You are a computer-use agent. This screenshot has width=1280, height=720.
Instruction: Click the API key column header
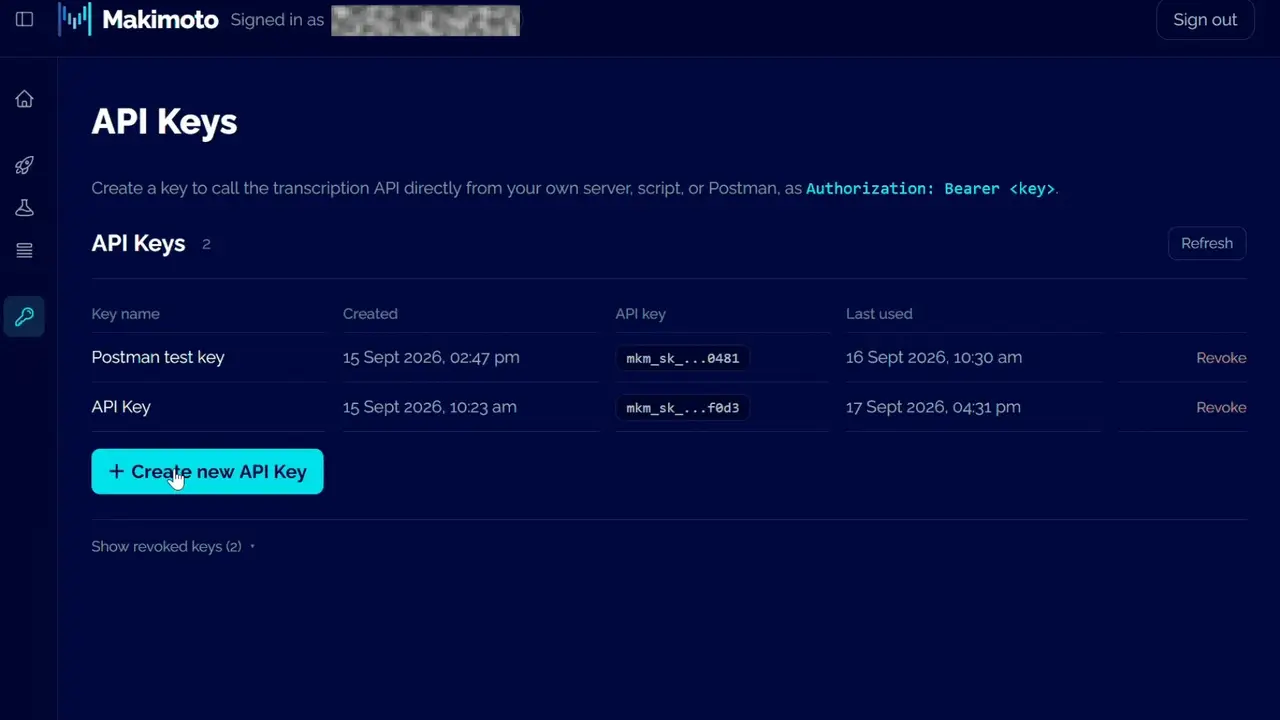(x=640, y=314)
